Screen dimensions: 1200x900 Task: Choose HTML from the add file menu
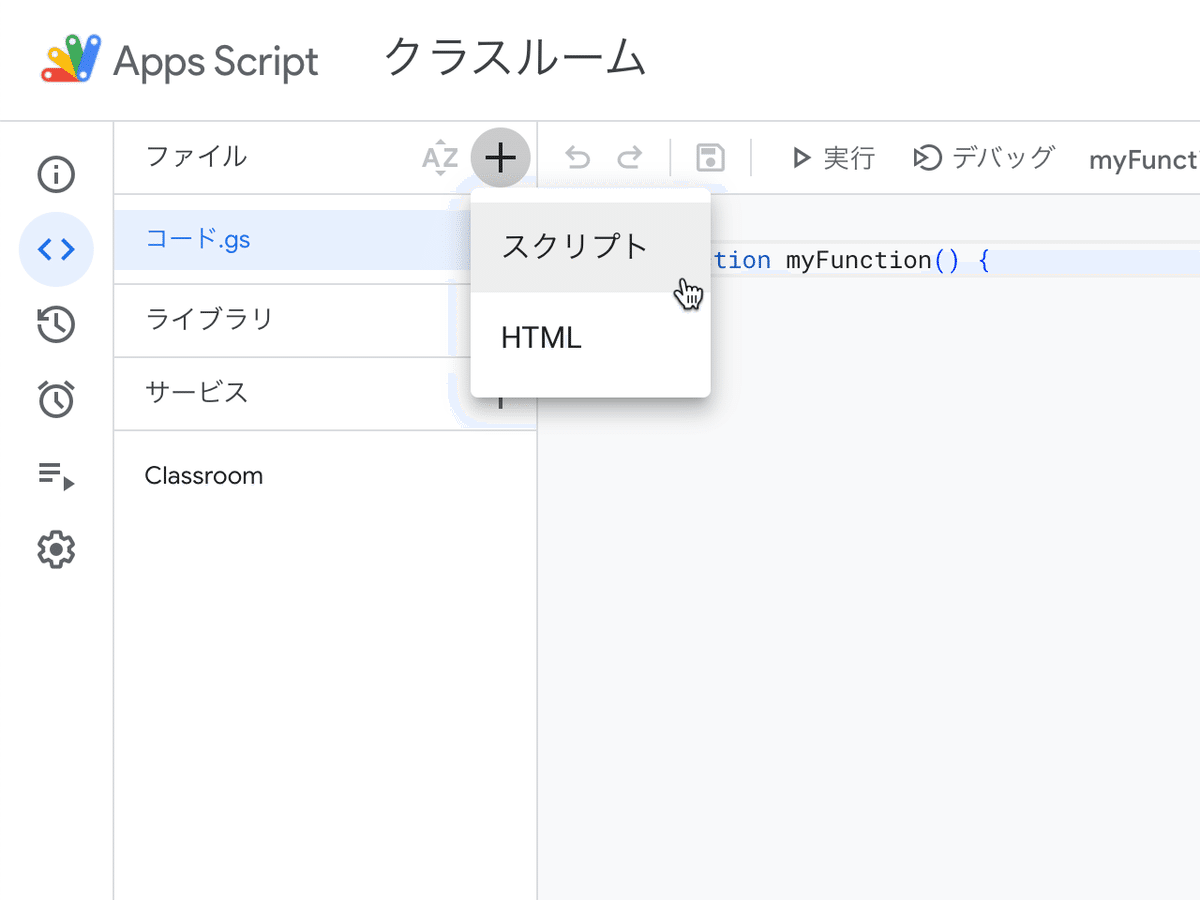[590, 338]
